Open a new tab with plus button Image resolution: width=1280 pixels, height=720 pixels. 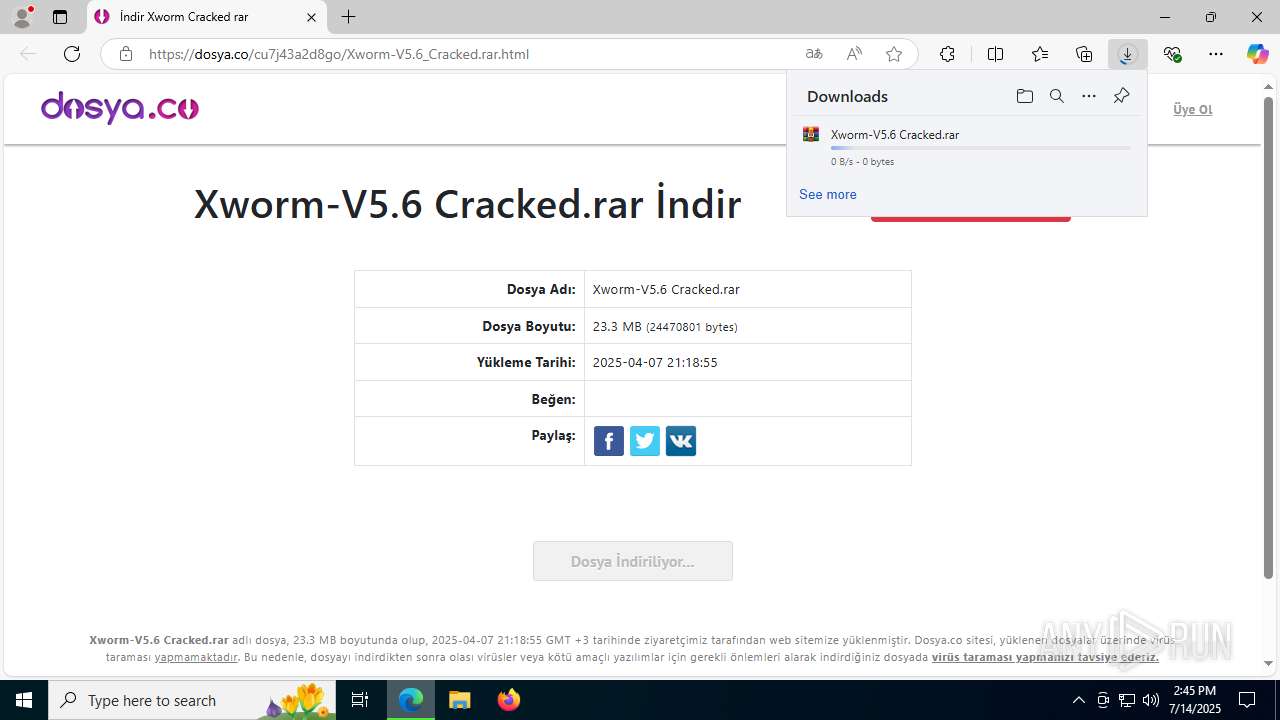click(348, 17)
